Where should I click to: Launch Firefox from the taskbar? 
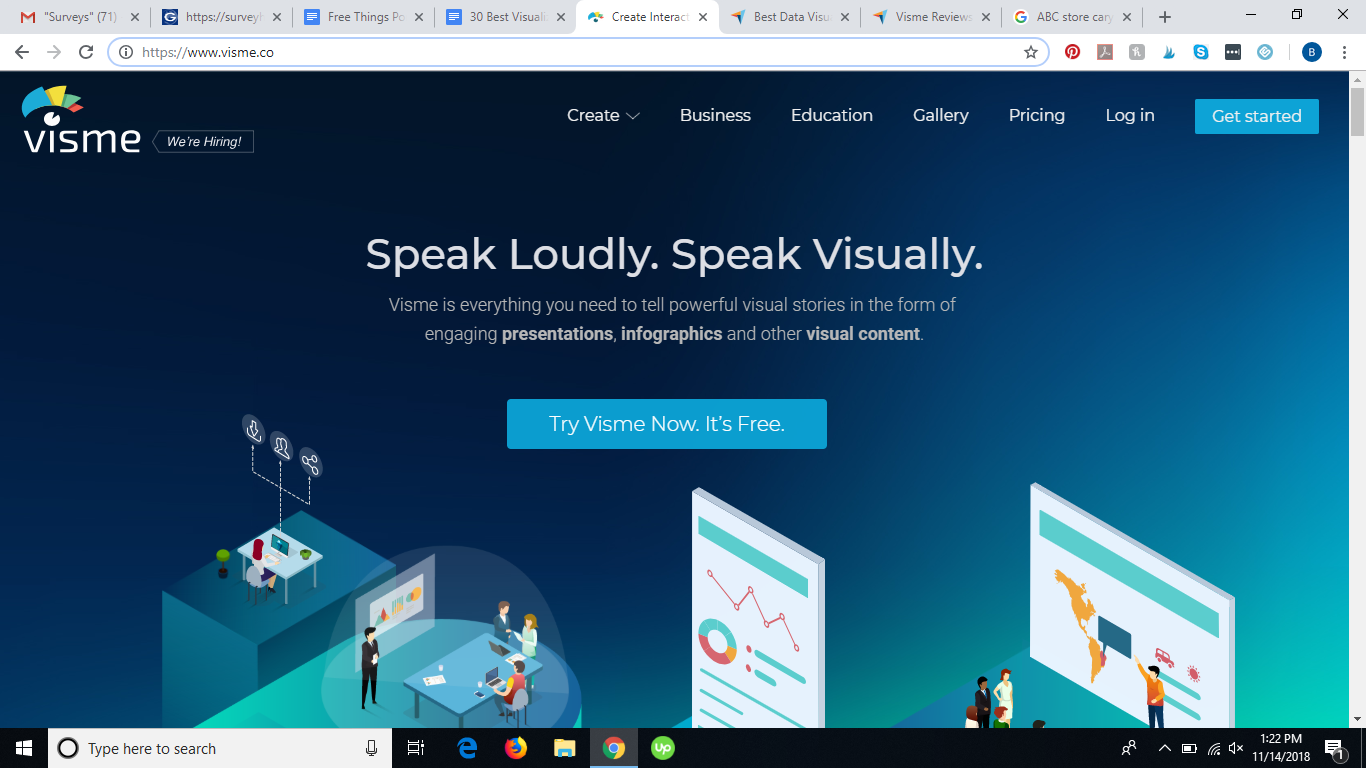click(516, 748)
